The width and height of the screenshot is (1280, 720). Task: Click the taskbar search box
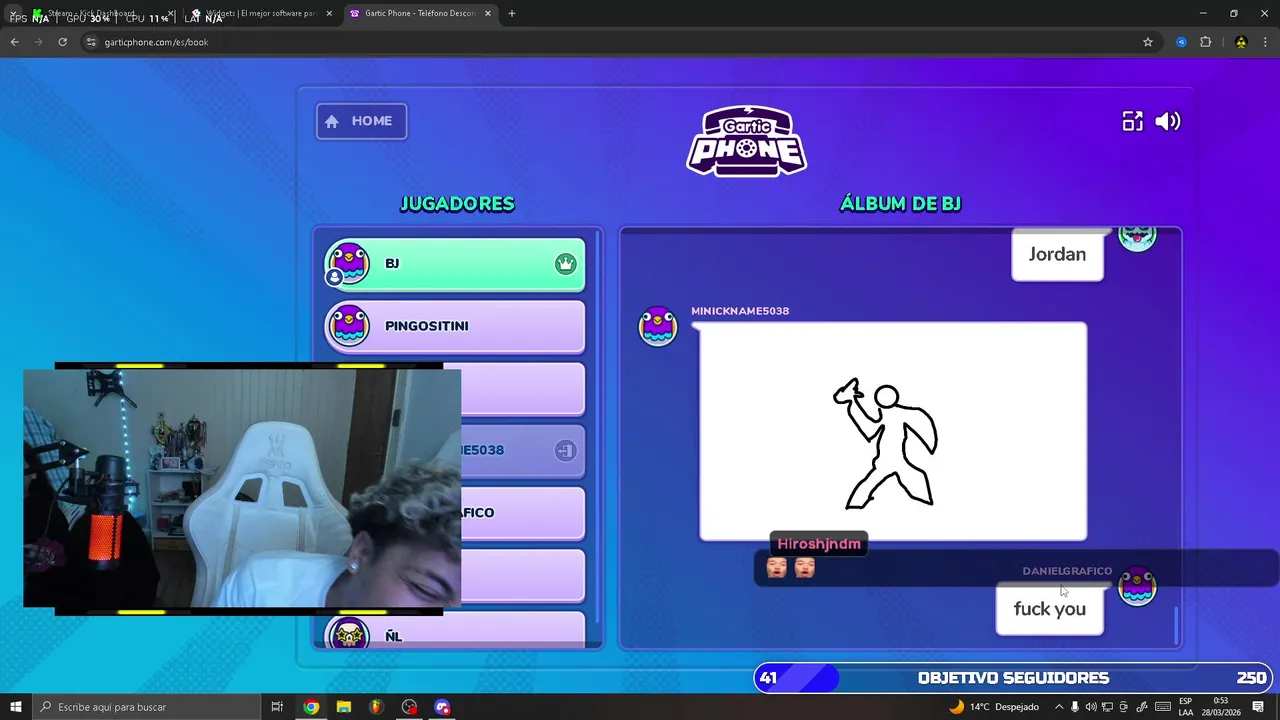click(146, 707)
